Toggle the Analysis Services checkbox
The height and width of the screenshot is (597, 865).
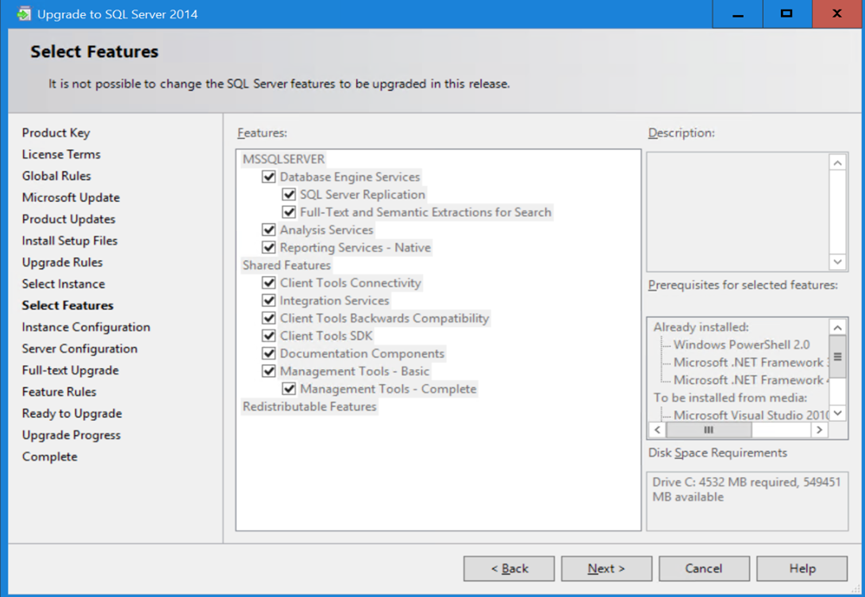[x=269, y=230]
